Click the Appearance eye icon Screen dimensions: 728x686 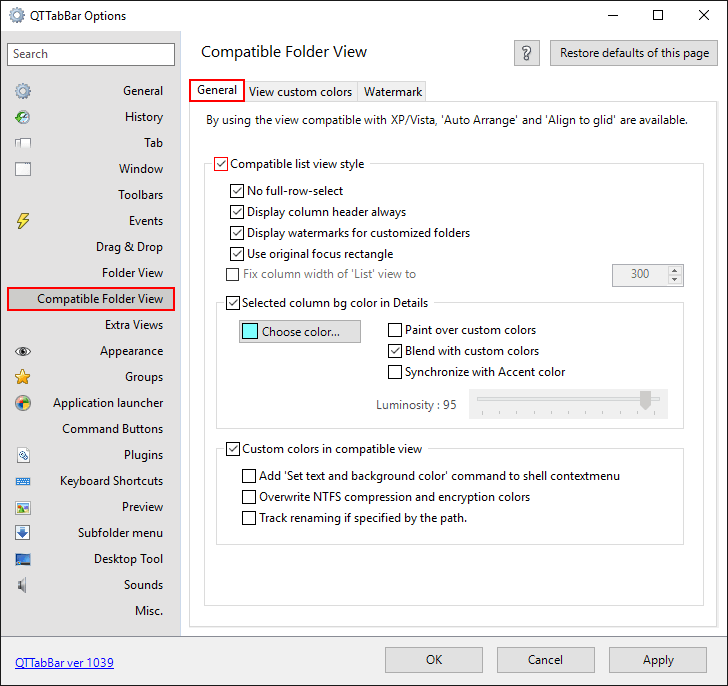(x=23, y=351)
